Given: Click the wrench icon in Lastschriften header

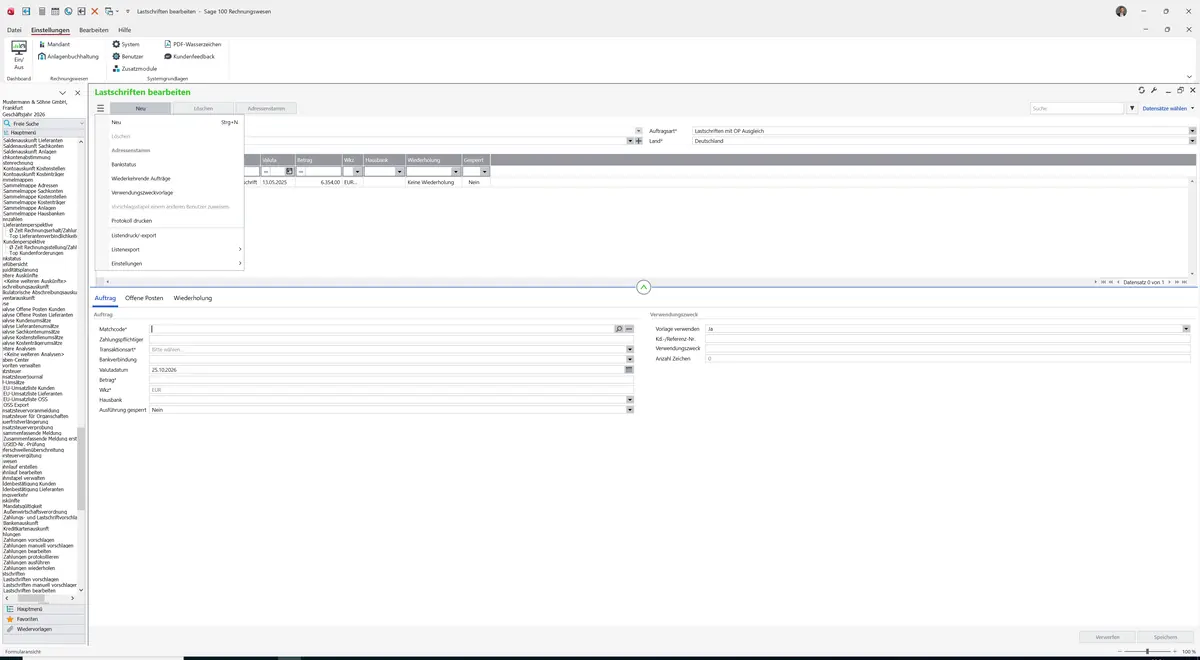Looking at the screenshot, I should (1153, 90).
